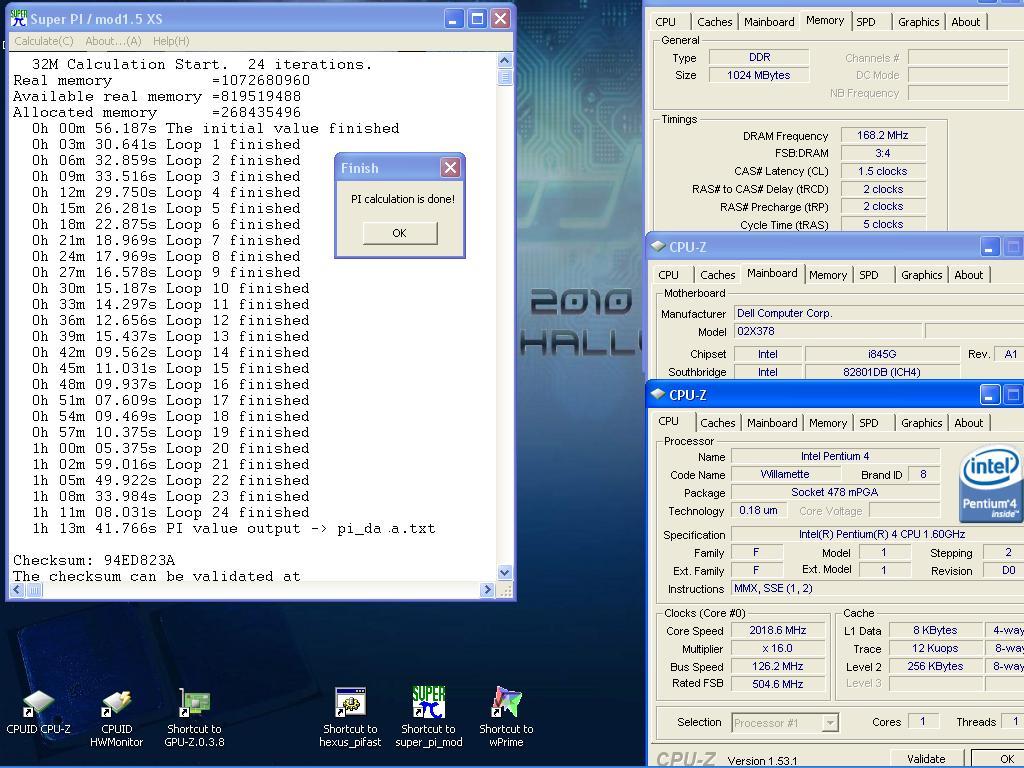Select Mainboard tab in top CPU-Z window

769,22
